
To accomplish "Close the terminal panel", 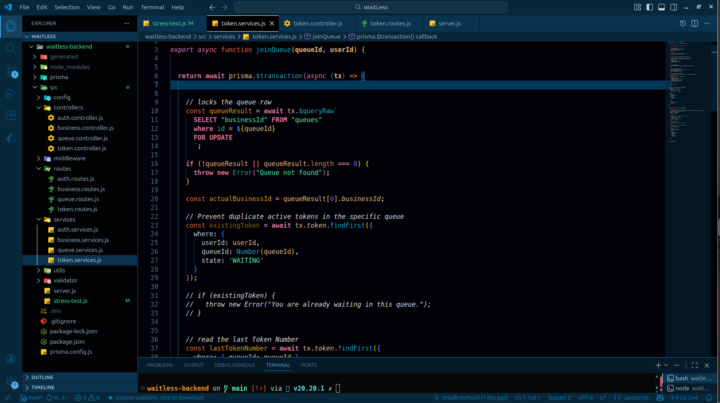I will (x=707, y=365).
